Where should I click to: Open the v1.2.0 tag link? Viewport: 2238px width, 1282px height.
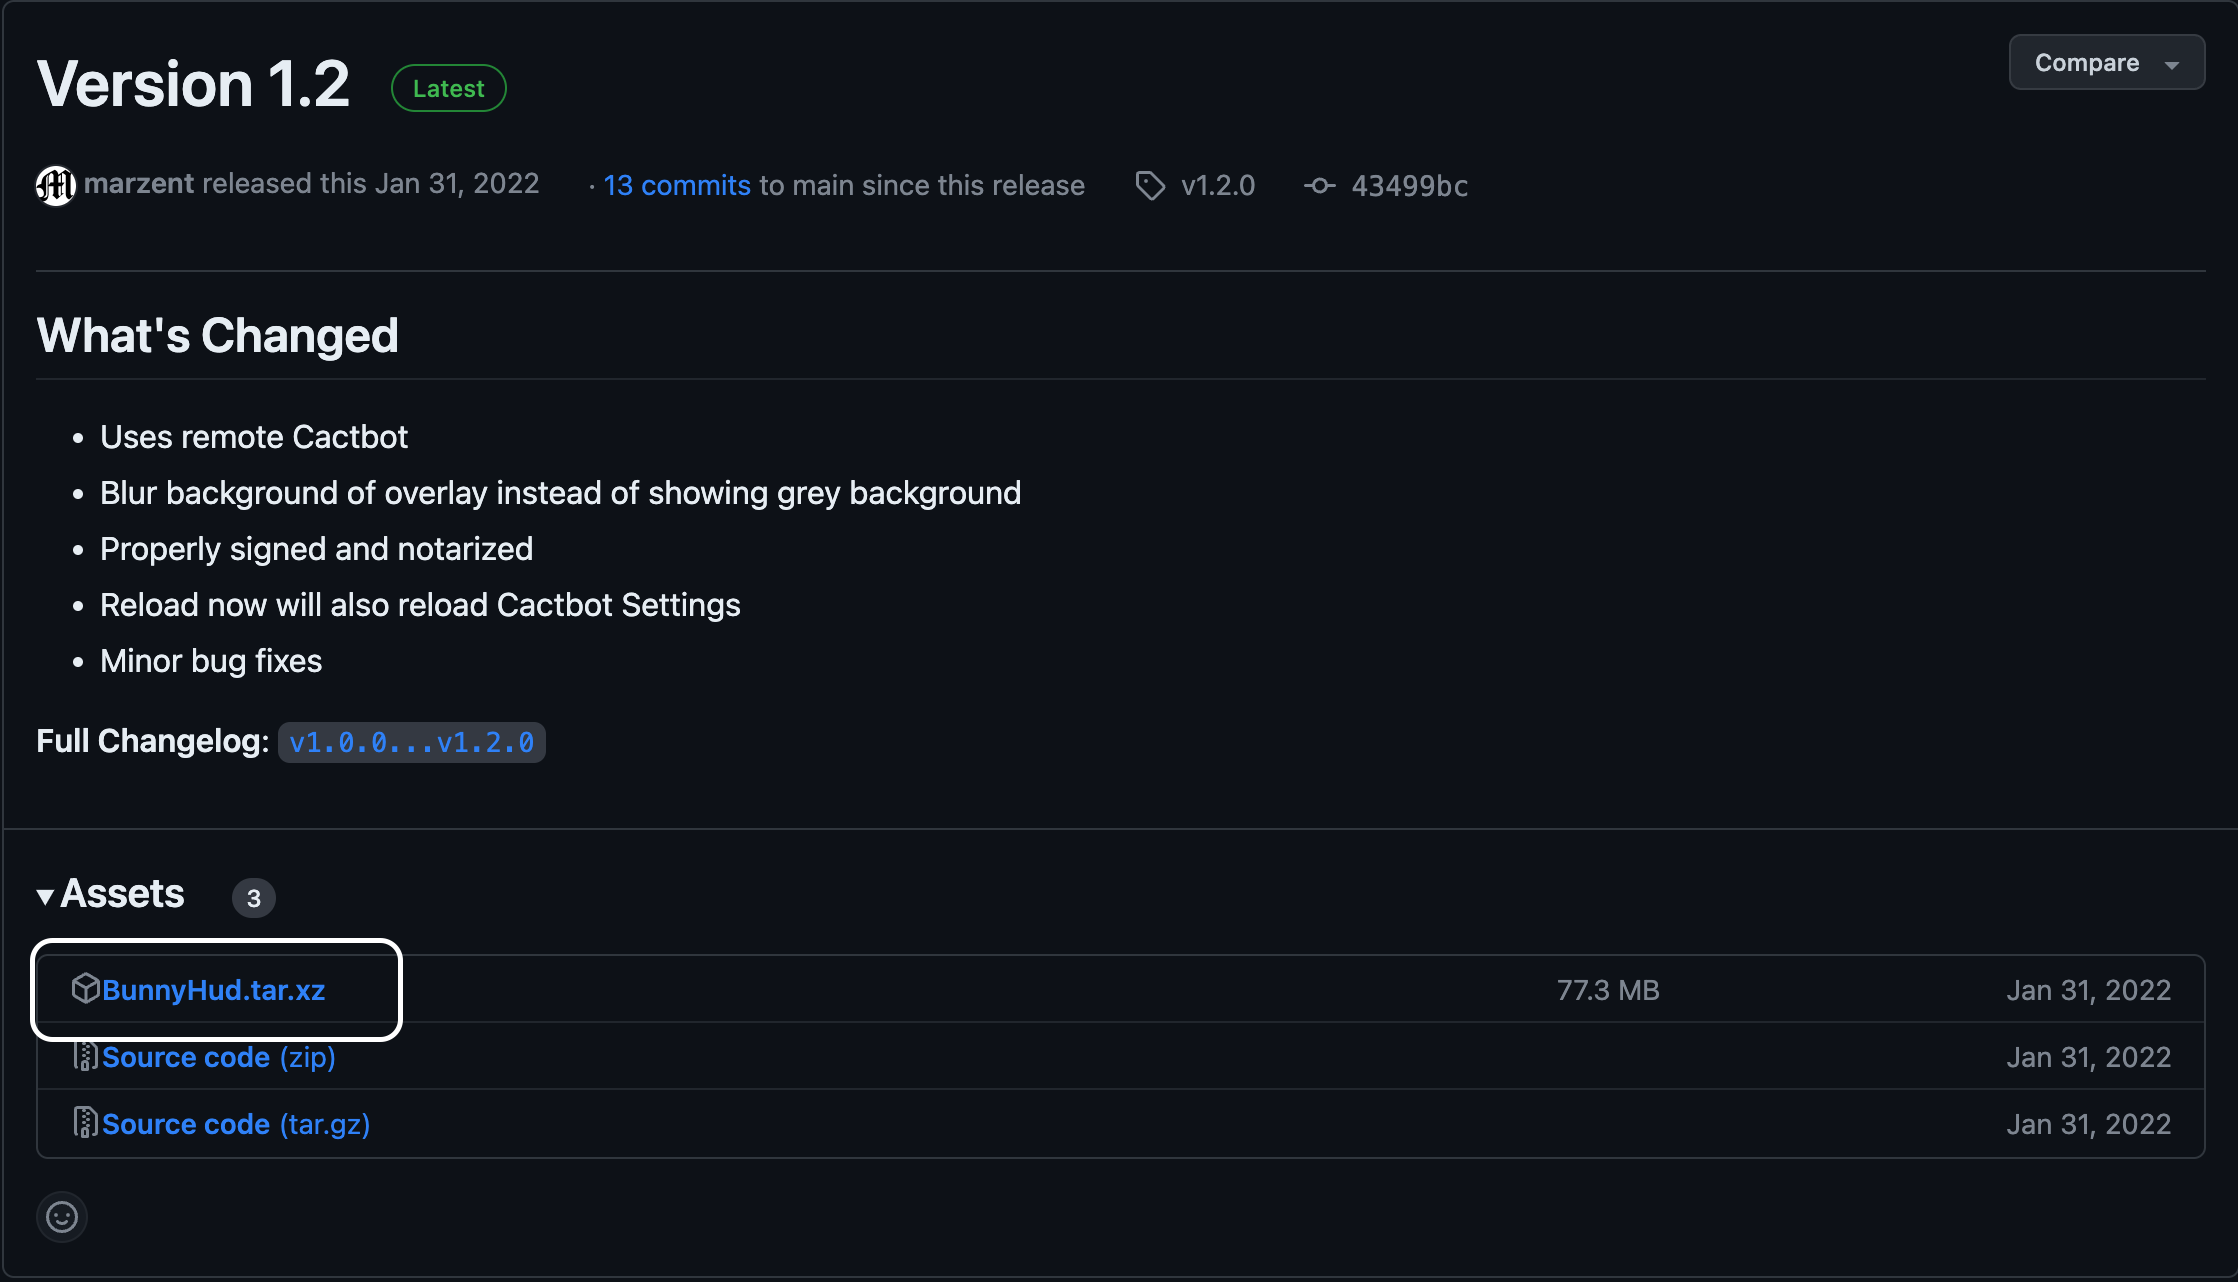tap(1217, 186)
